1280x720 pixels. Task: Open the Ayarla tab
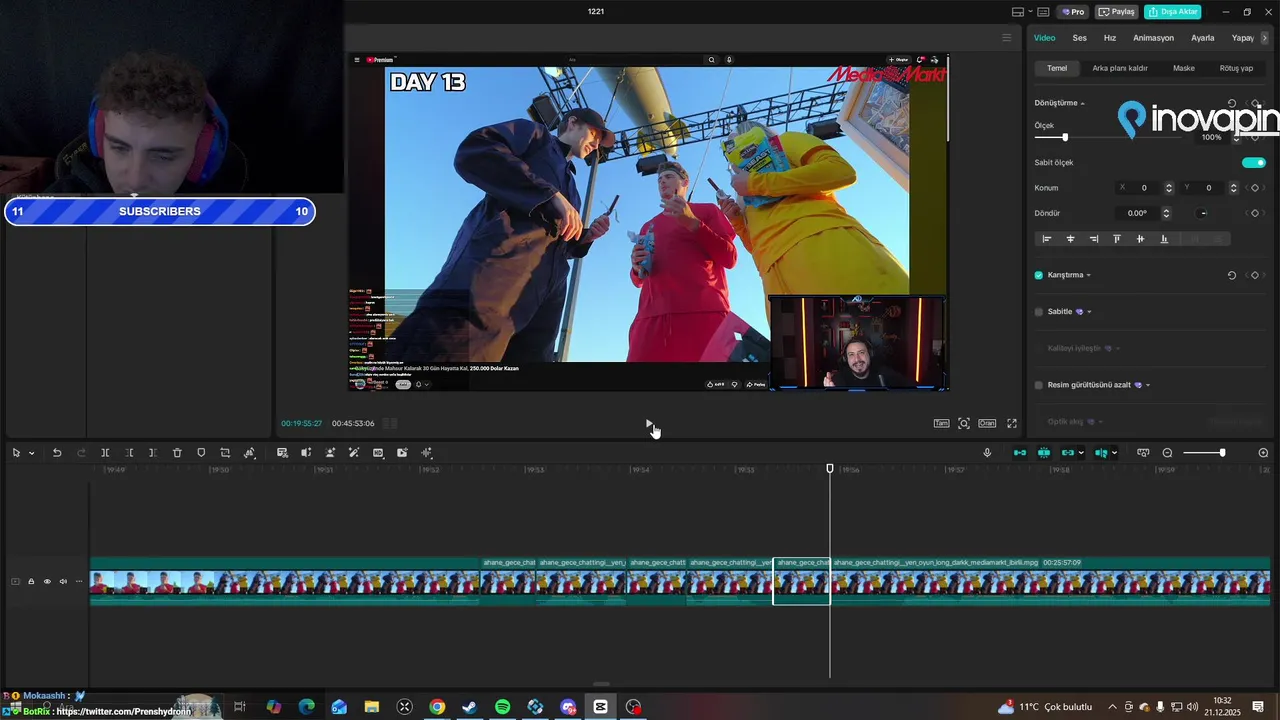coord(1203,38)
